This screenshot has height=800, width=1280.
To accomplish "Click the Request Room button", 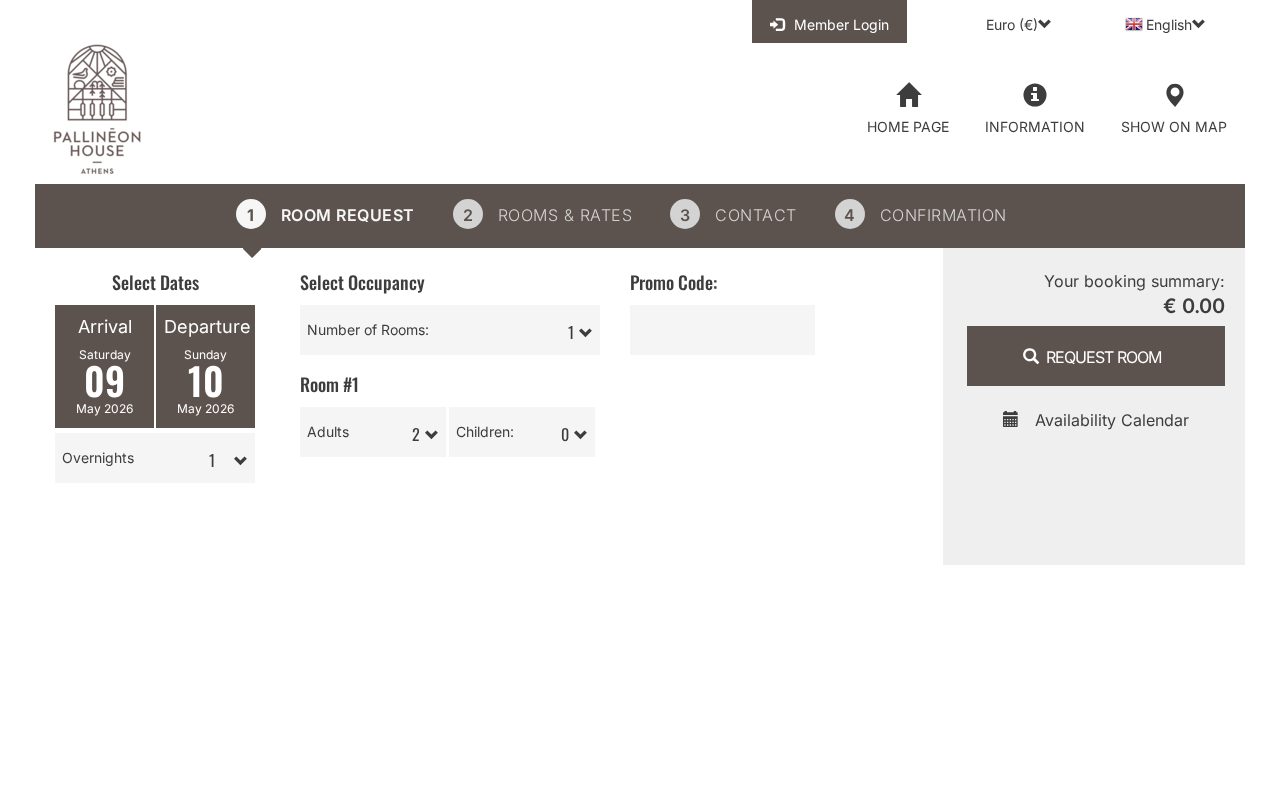I will tap(1096, 356).
